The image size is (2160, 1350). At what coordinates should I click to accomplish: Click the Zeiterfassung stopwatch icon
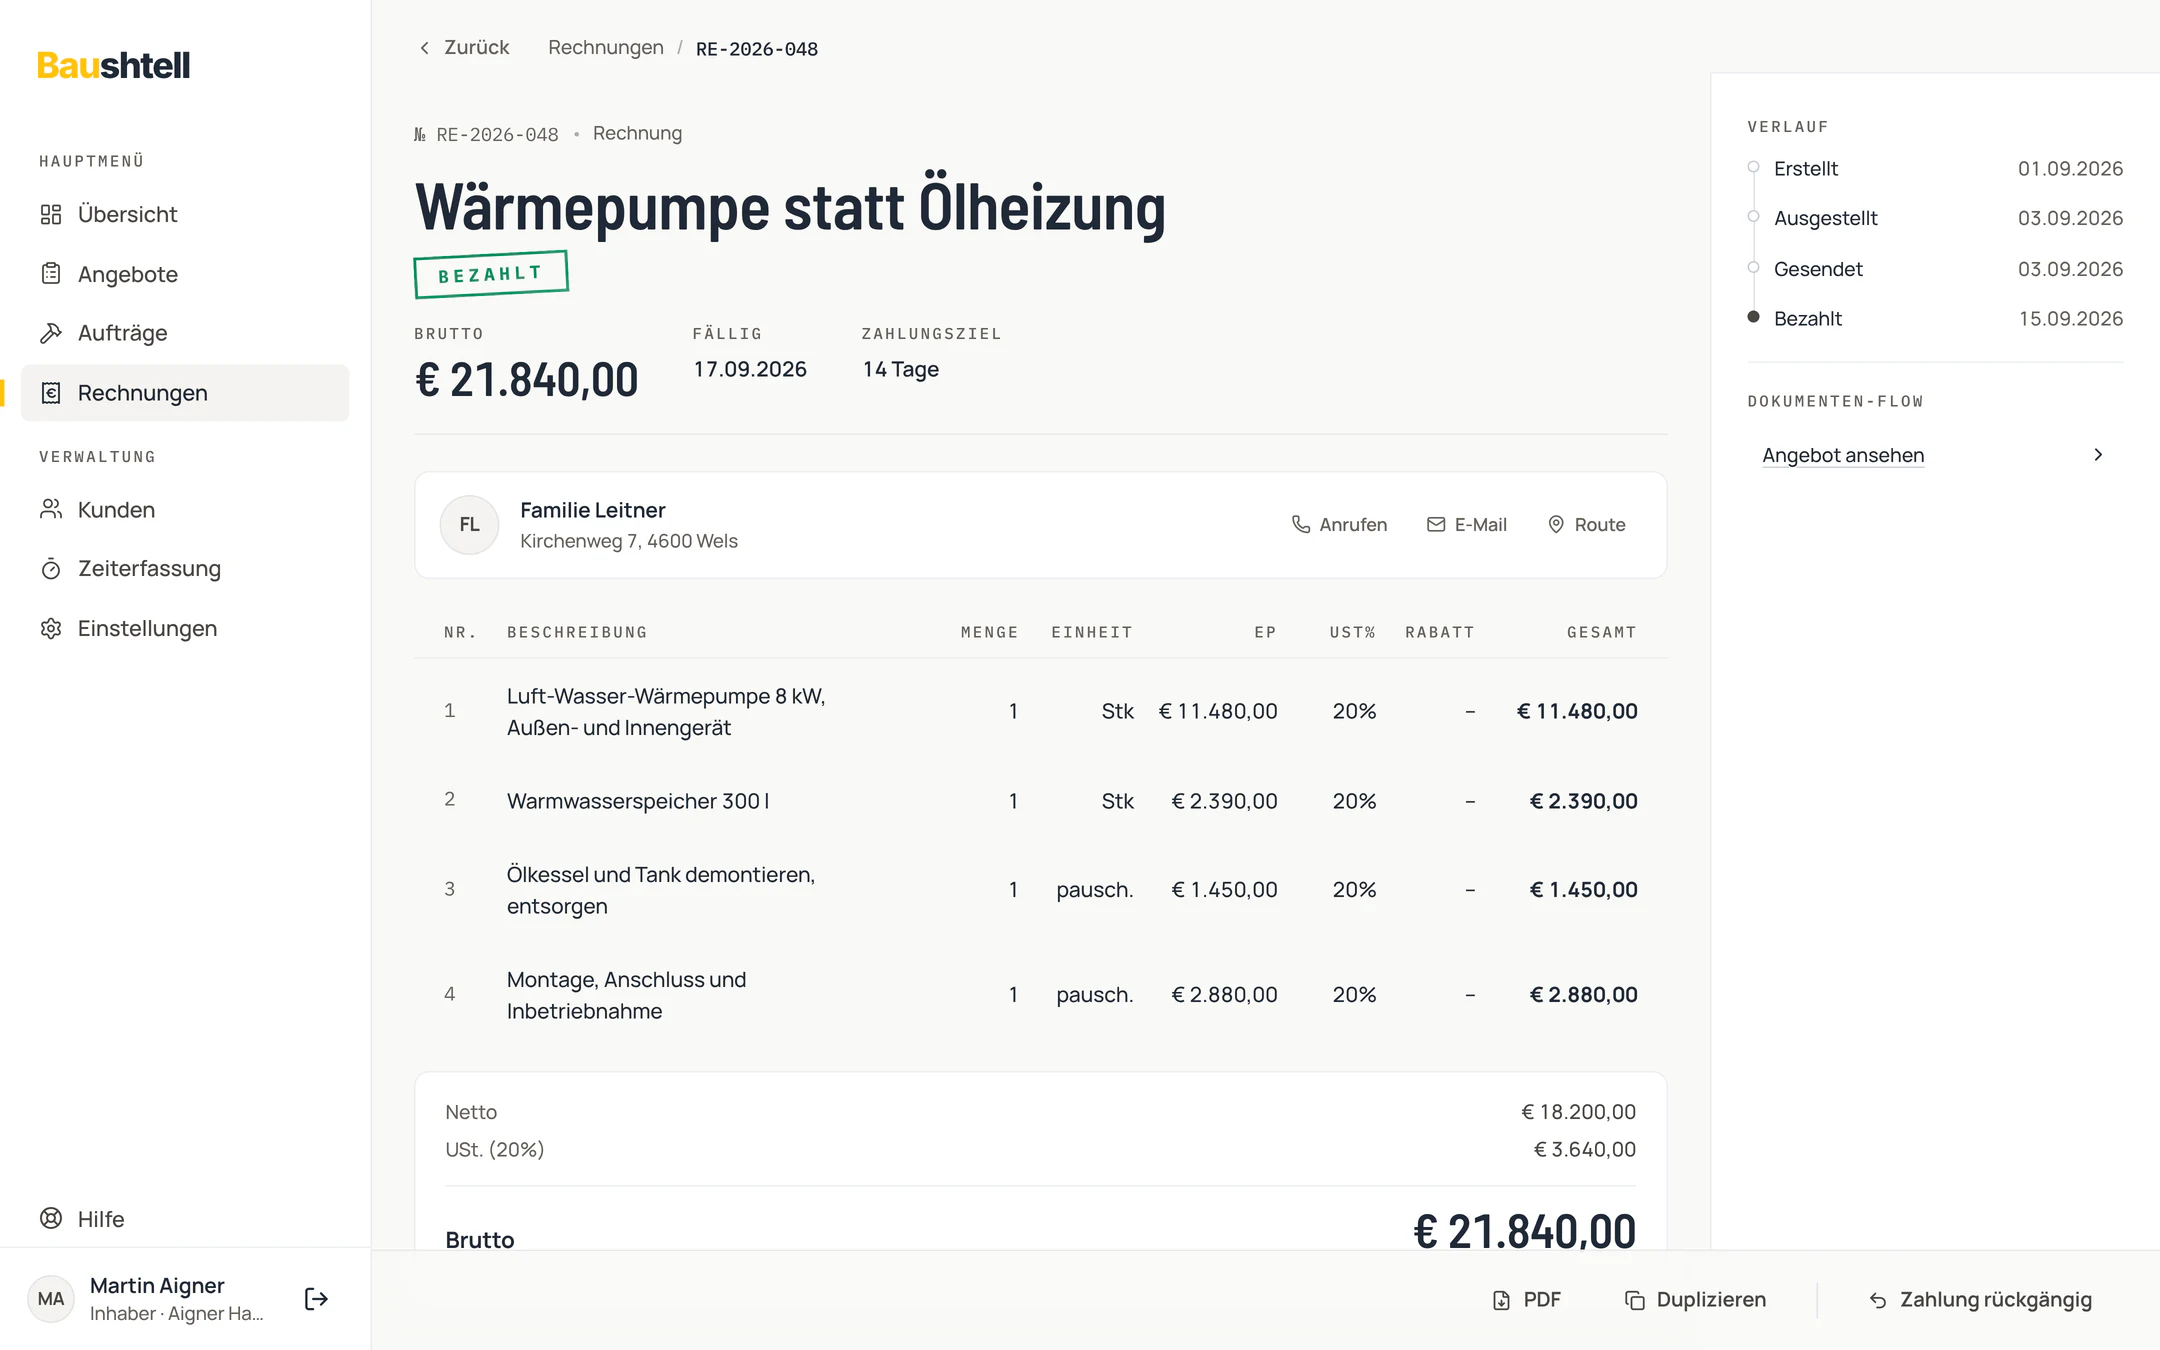tap(51, 569)
